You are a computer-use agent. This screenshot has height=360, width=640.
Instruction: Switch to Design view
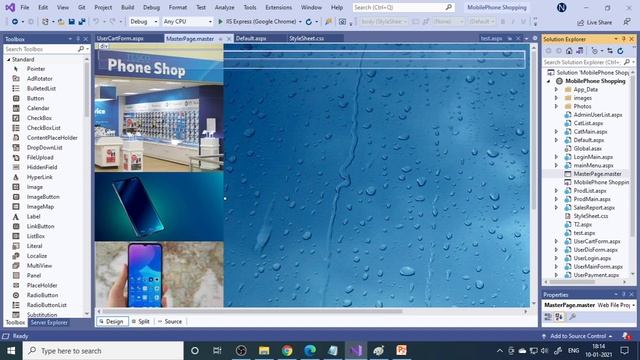tap(112, 322)
